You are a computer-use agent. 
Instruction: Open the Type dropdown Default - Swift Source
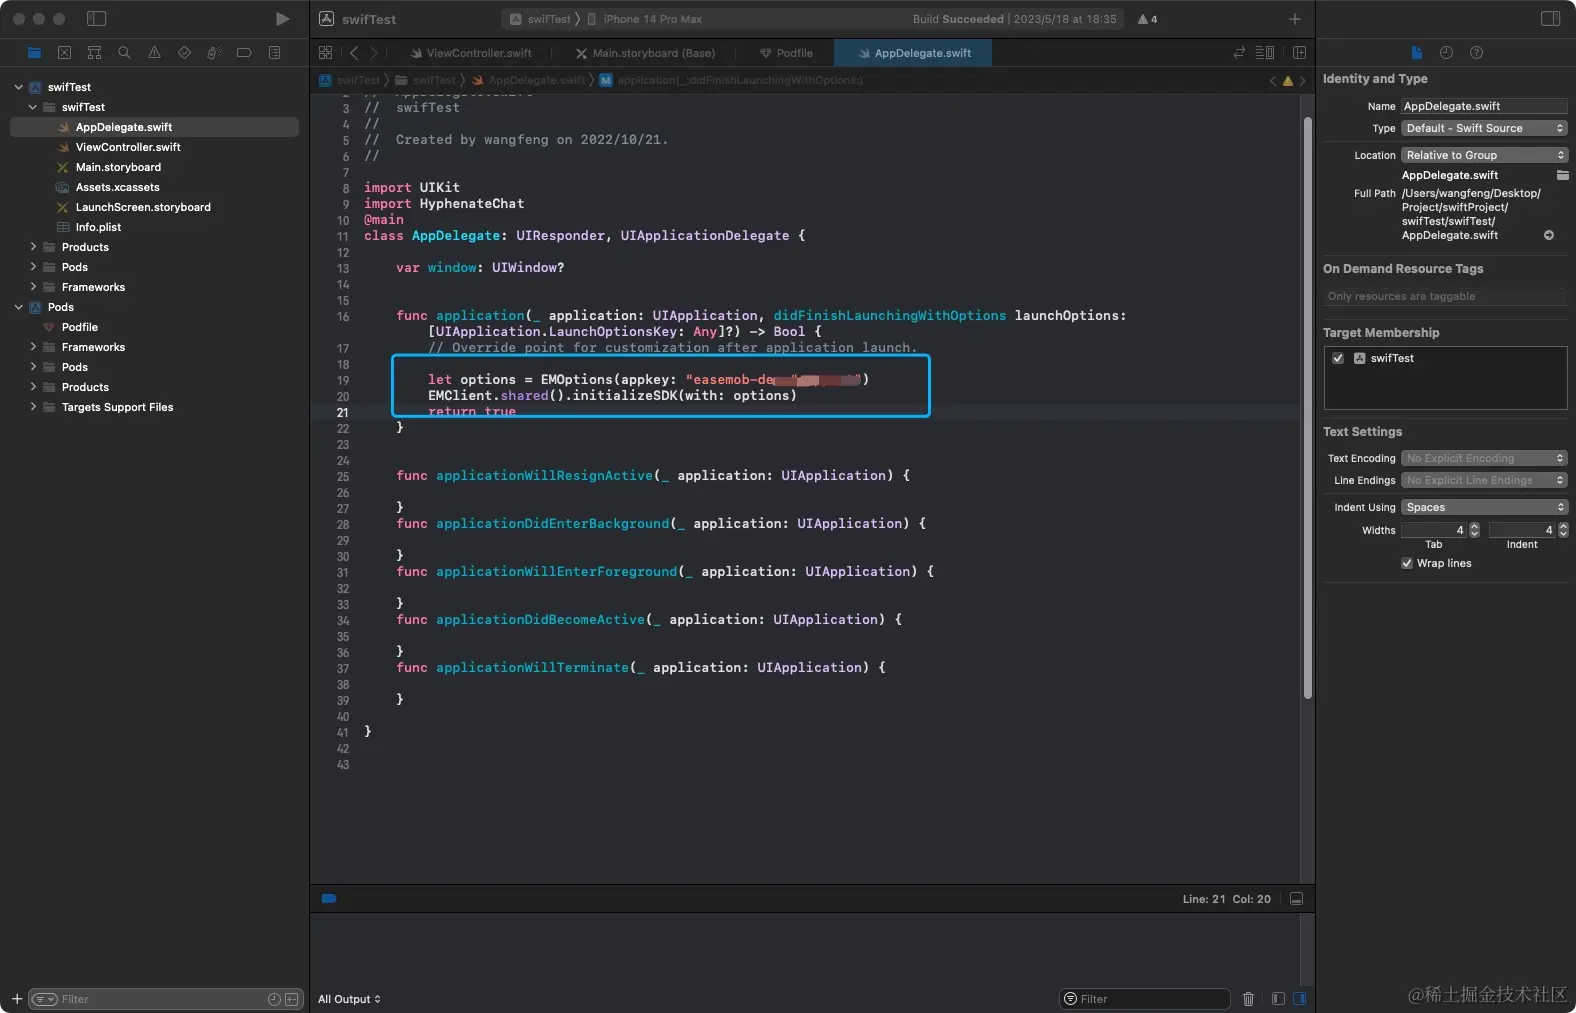(1484, 128)
